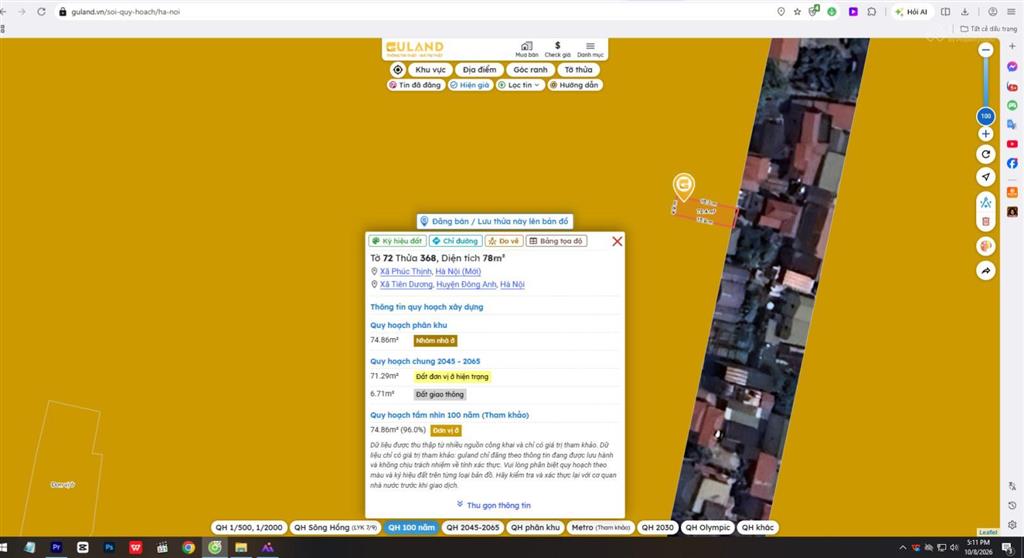
Task: Open Facebook in browser sidebar
Action: 1012,163
